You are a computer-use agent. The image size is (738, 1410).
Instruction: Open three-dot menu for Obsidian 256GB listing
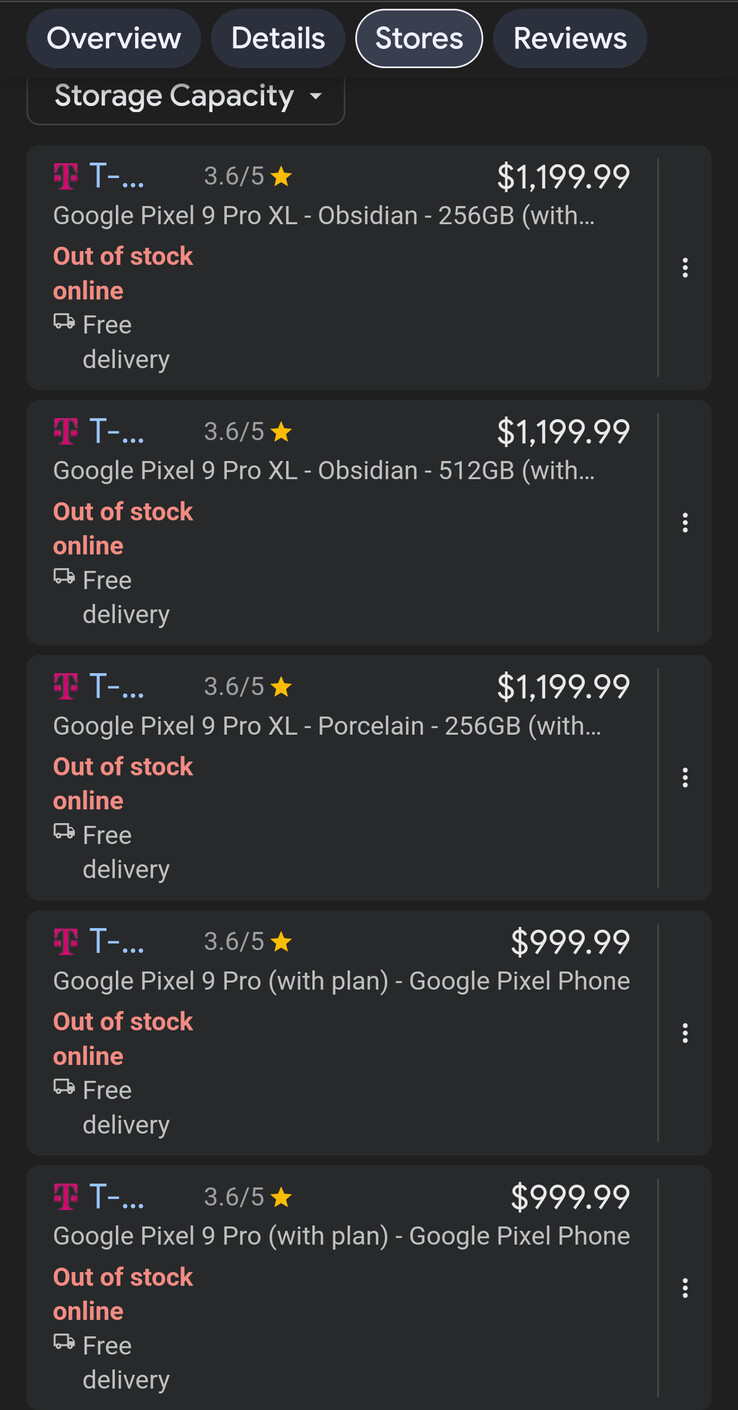click(685, 267)
